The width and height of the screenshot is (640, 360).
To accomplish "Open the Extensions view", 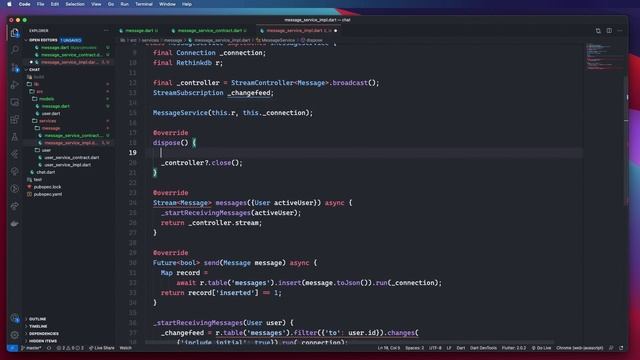I will click(x=15, y=119).
